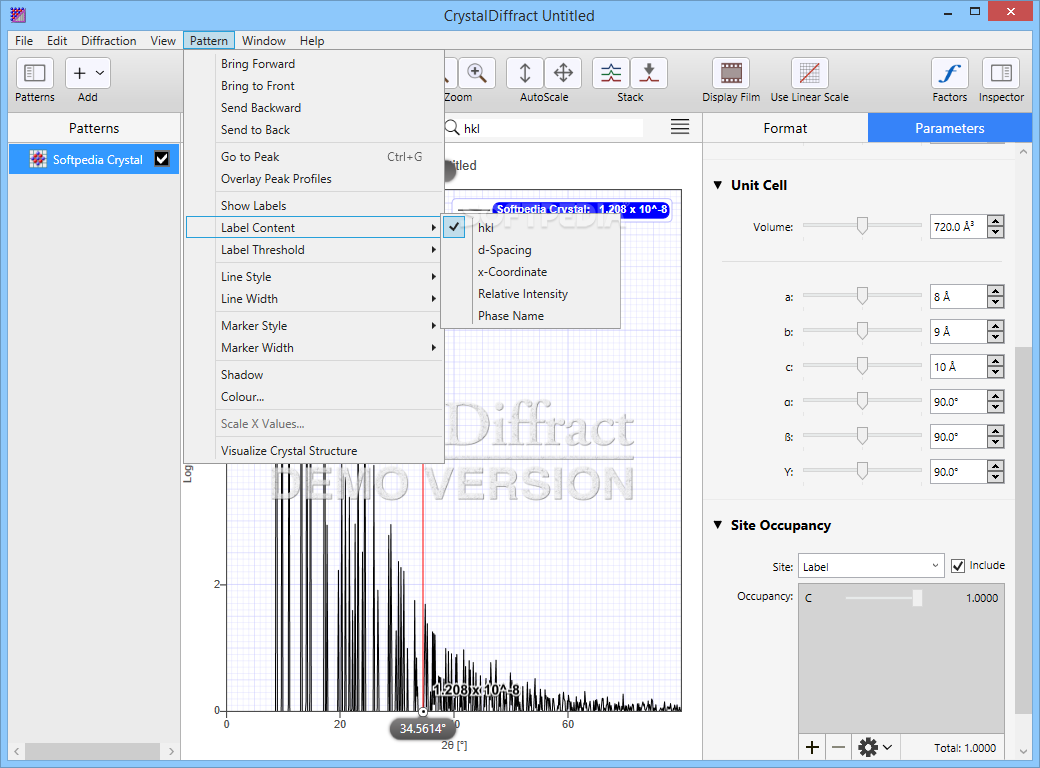The height and width of the screenshot is (768, 1040).
Task: Open the site occupancy gear menu
Action: 875,747
